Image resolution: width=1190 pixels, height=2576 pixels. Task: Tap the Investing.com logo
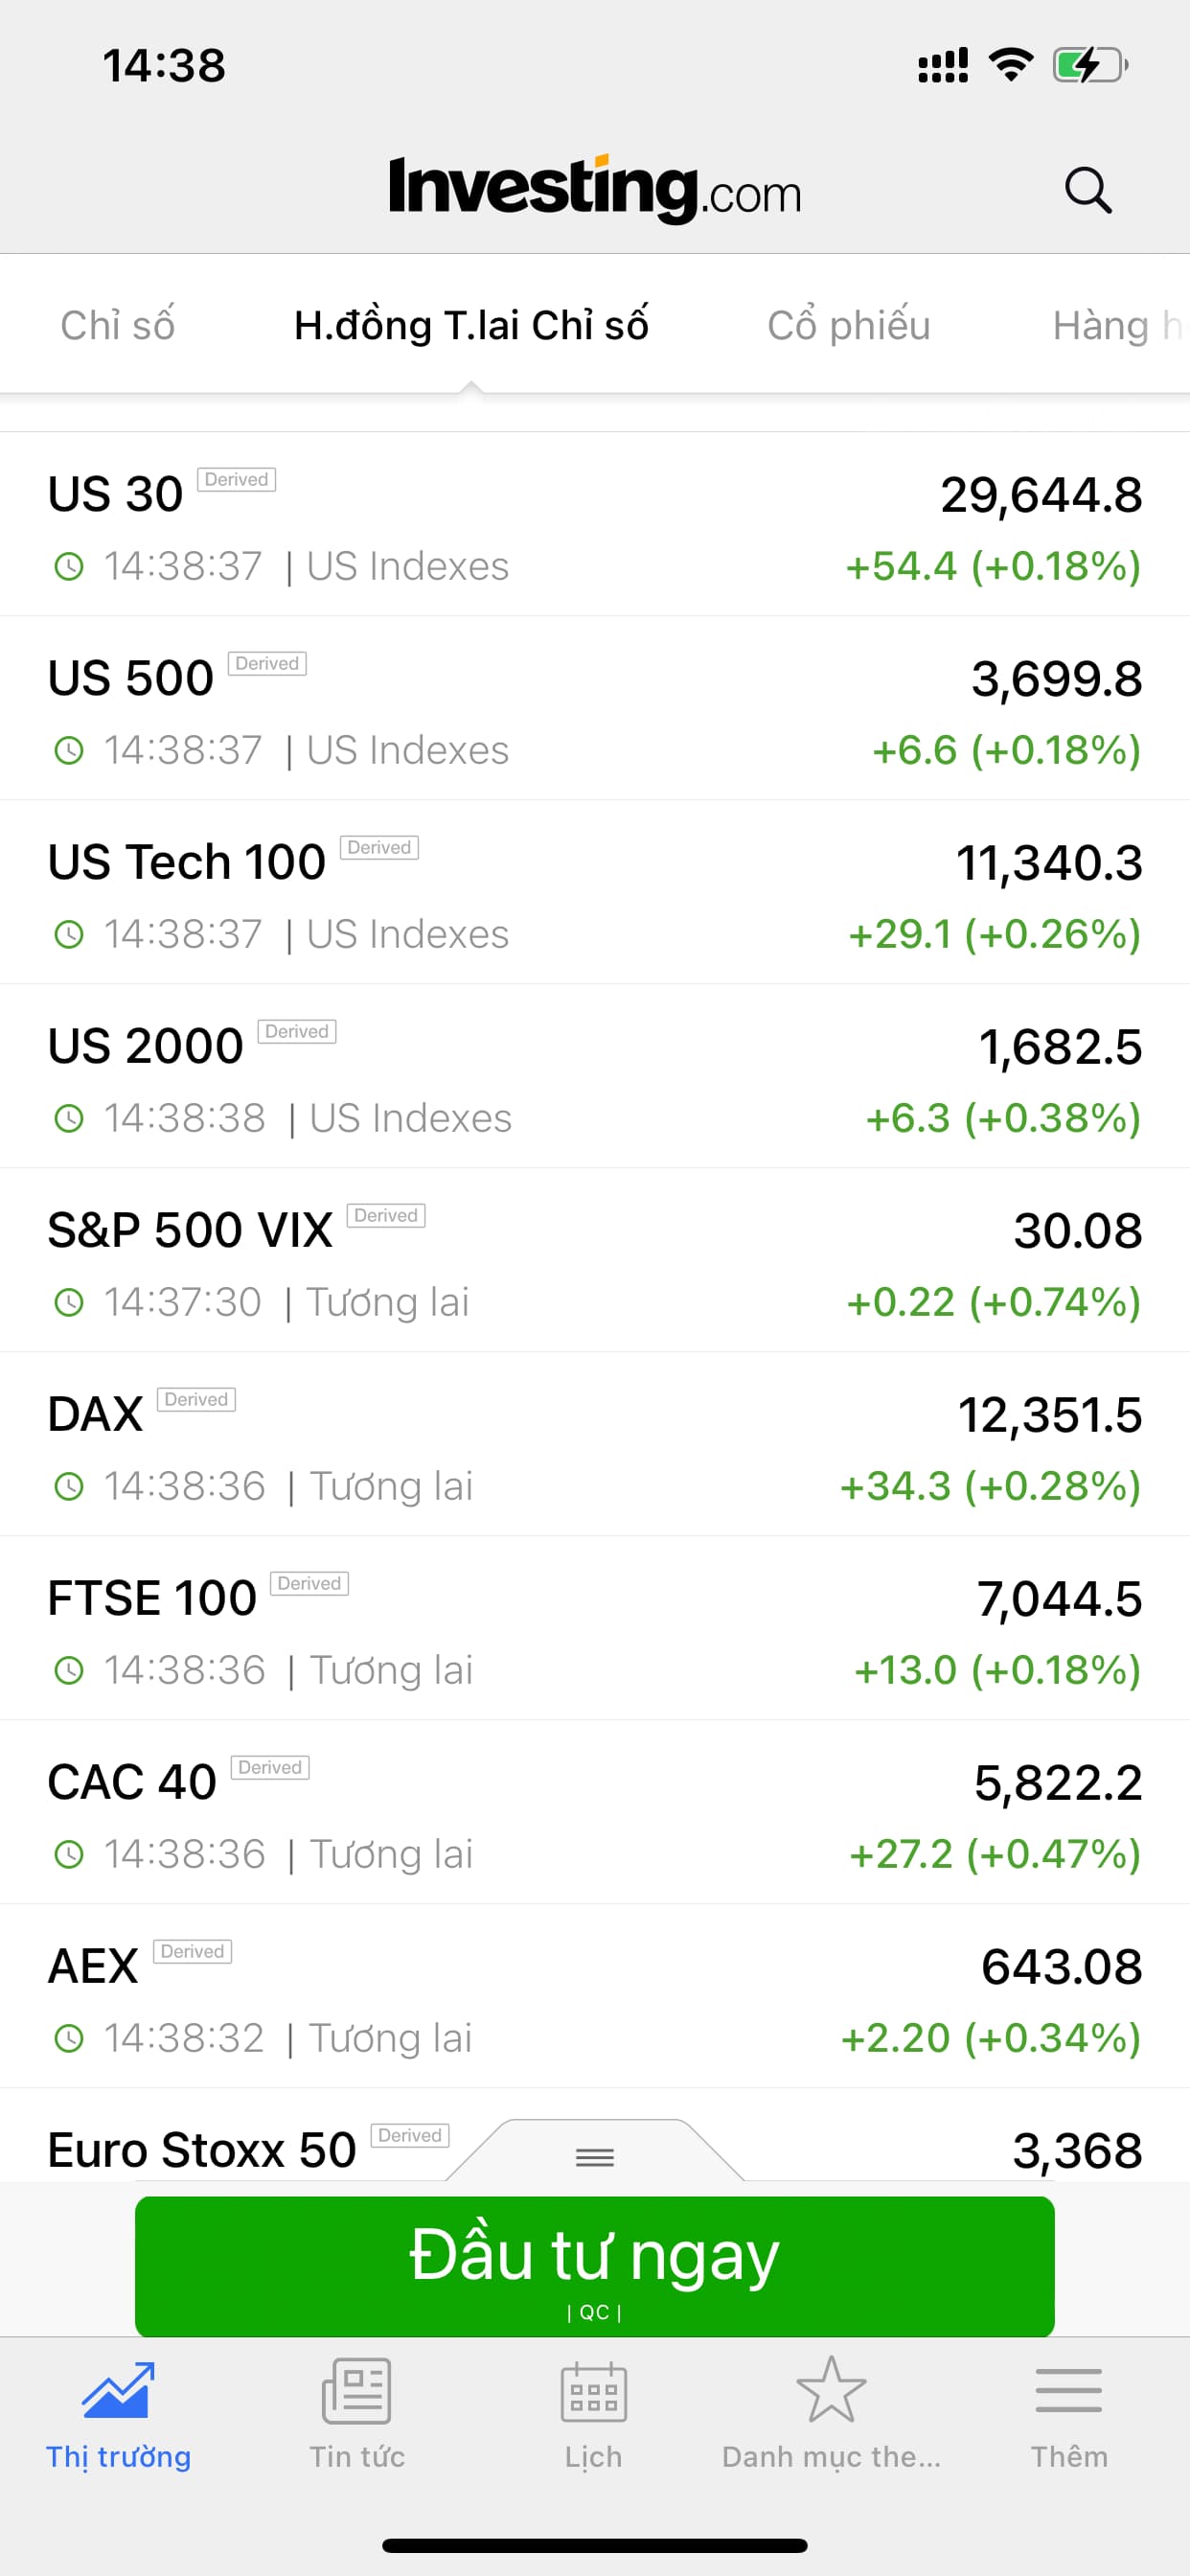[x=594, y=189]
